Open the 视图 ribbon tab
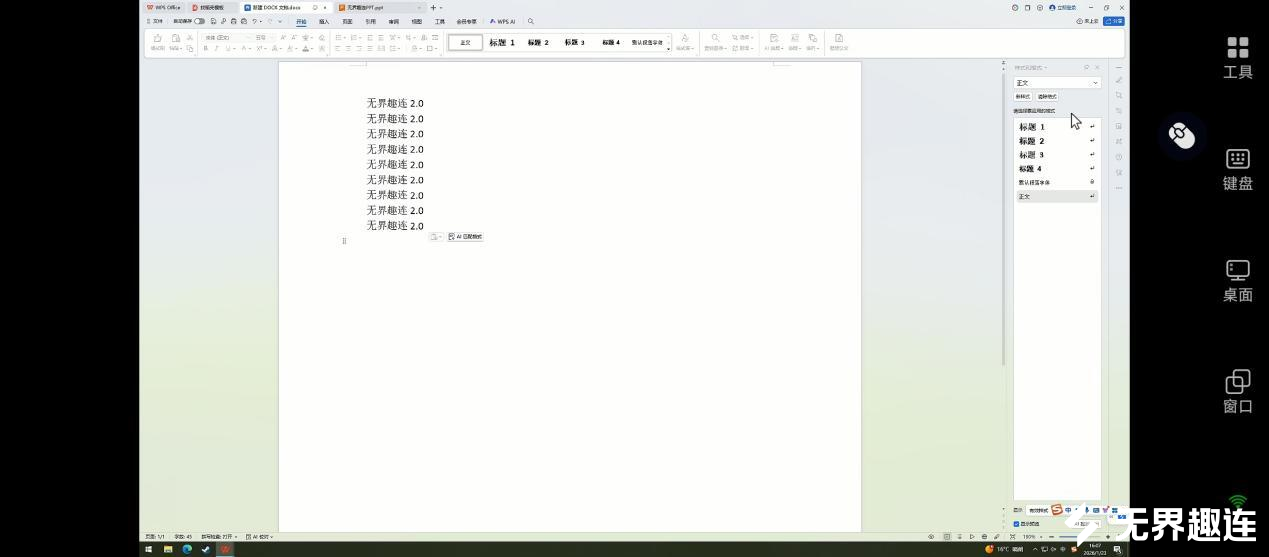 [x=417, y=21]
